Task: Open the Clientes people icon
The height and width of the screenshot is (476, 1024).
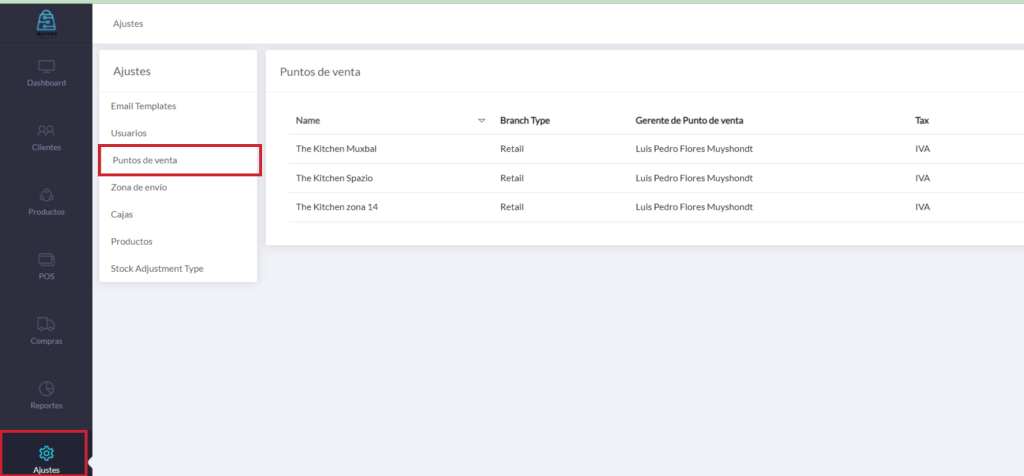Action: click(46, 131)
